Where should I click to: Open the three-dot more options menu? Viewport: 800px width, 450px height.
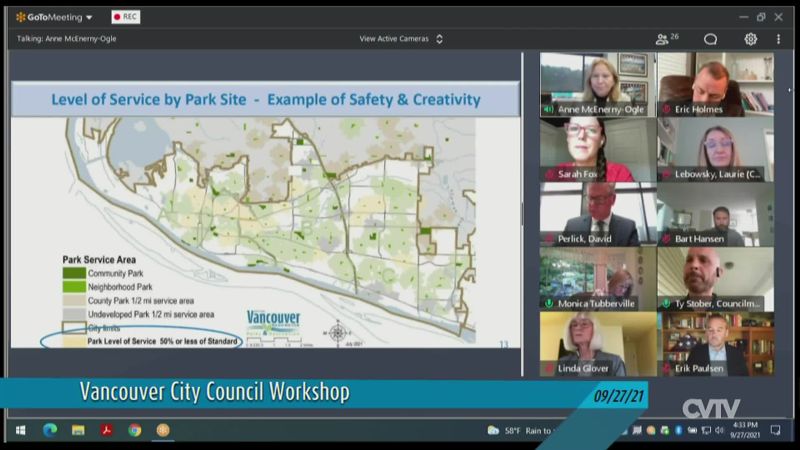click(778, 39)
